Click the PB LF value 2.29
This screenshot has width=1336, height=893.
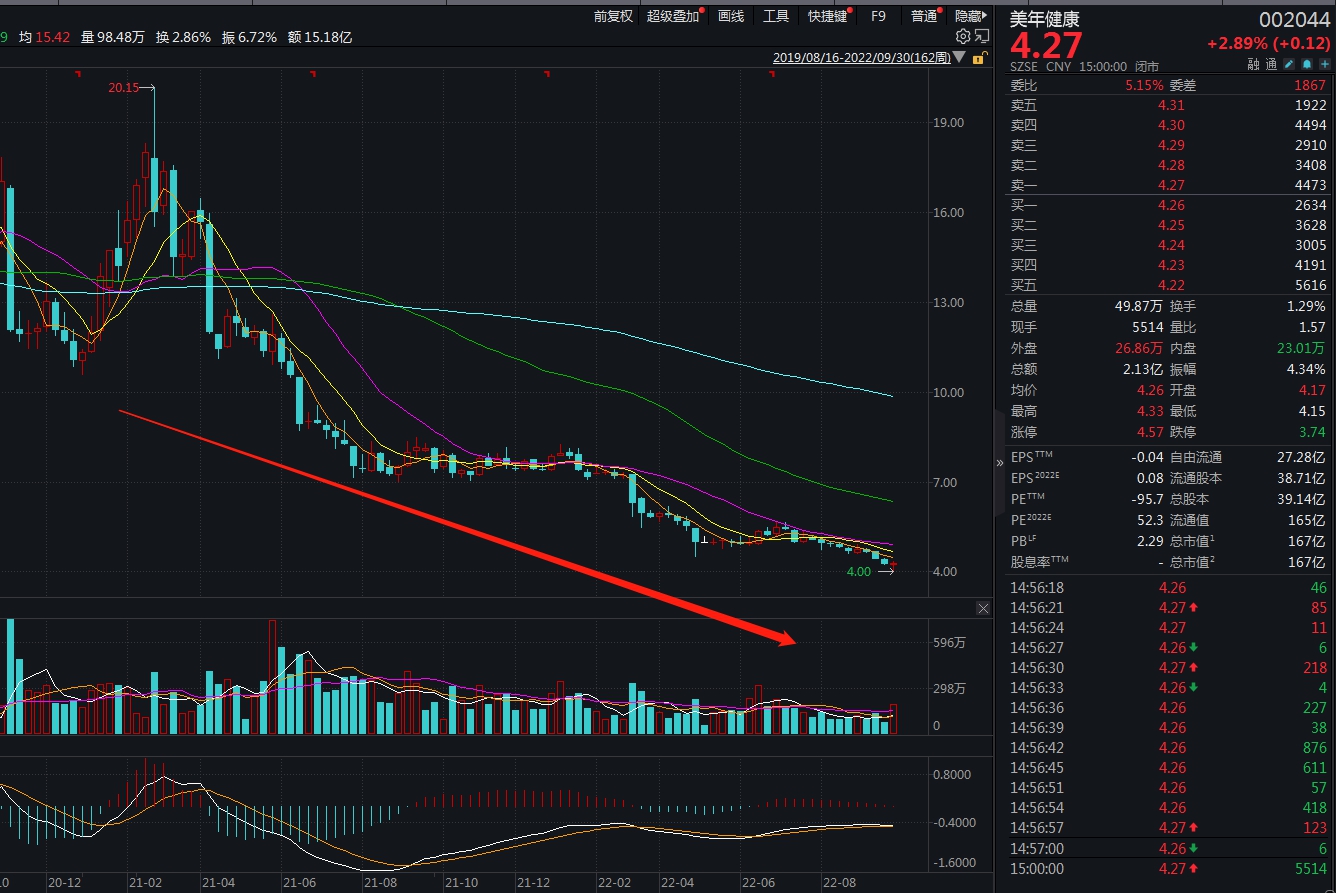click(x=1150, y=541)
